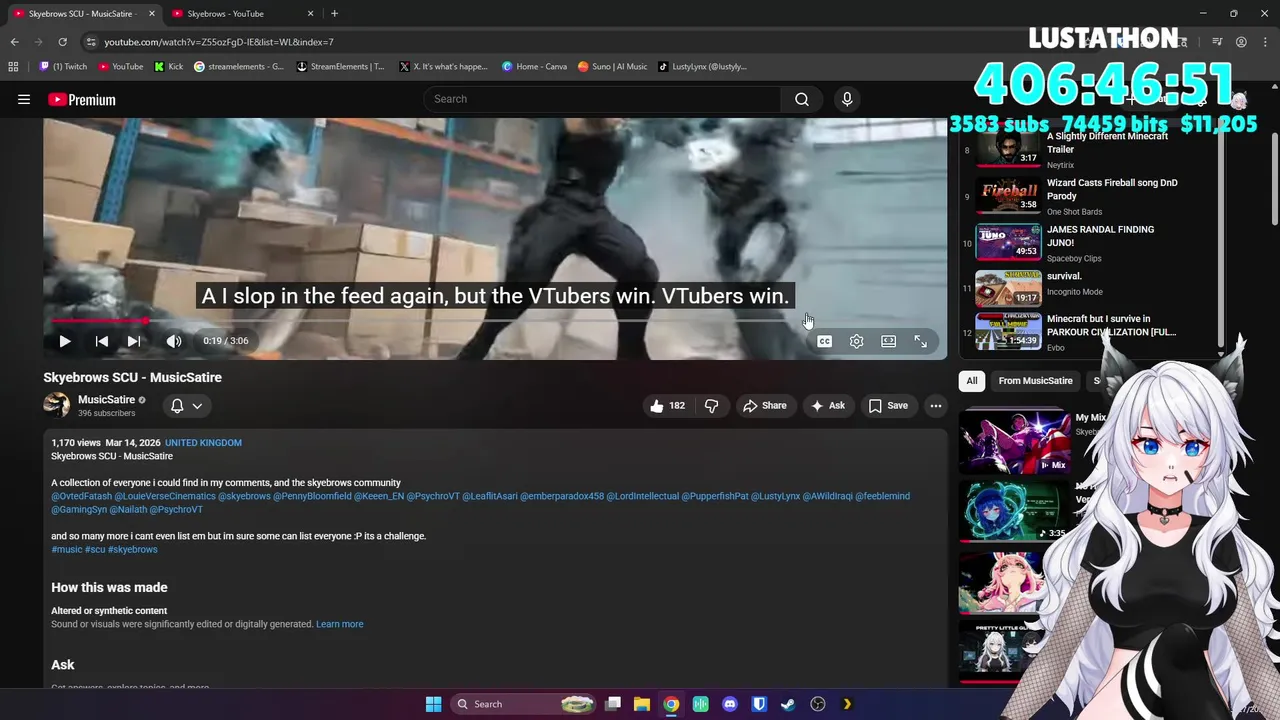Screen dimensions: 1280x720
Task: Open the YouTube hamburger guide menu
Action: pyautogui.click(x=24, y=99)
